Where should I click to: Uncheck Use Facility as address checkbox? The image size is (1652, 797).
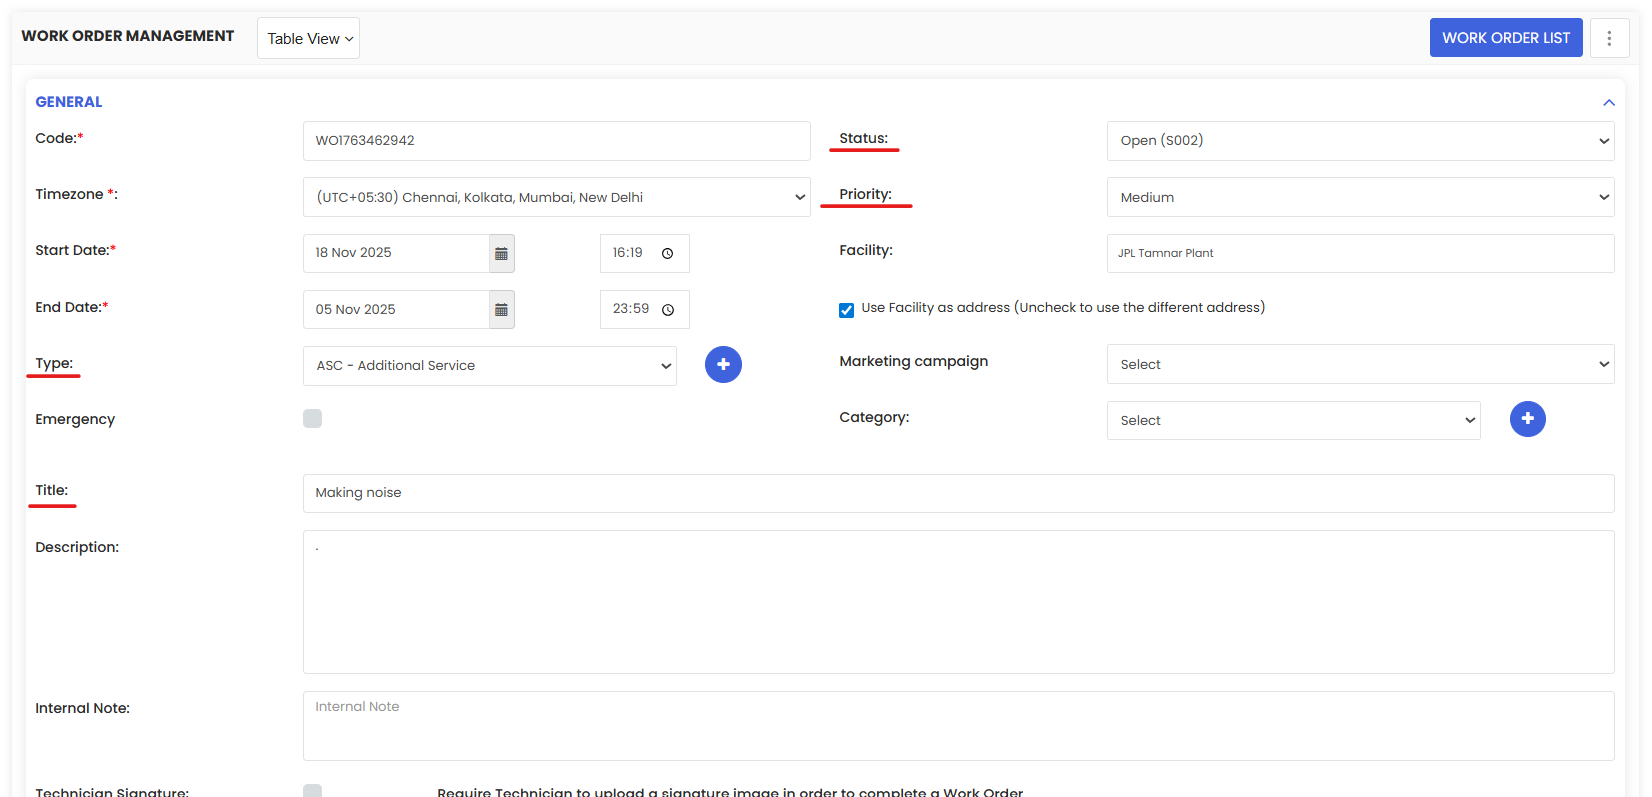(x=847, y=310)
